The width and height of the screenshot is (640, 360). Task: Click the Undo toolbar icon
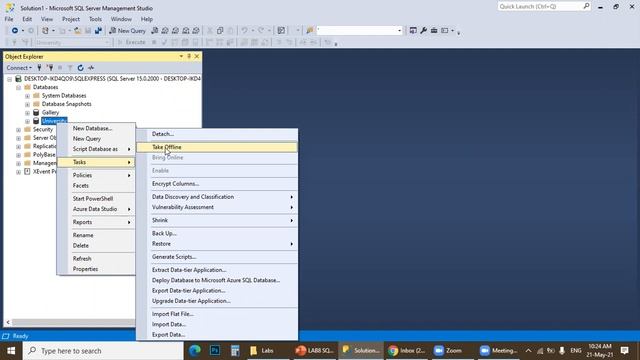coord(244,31)
